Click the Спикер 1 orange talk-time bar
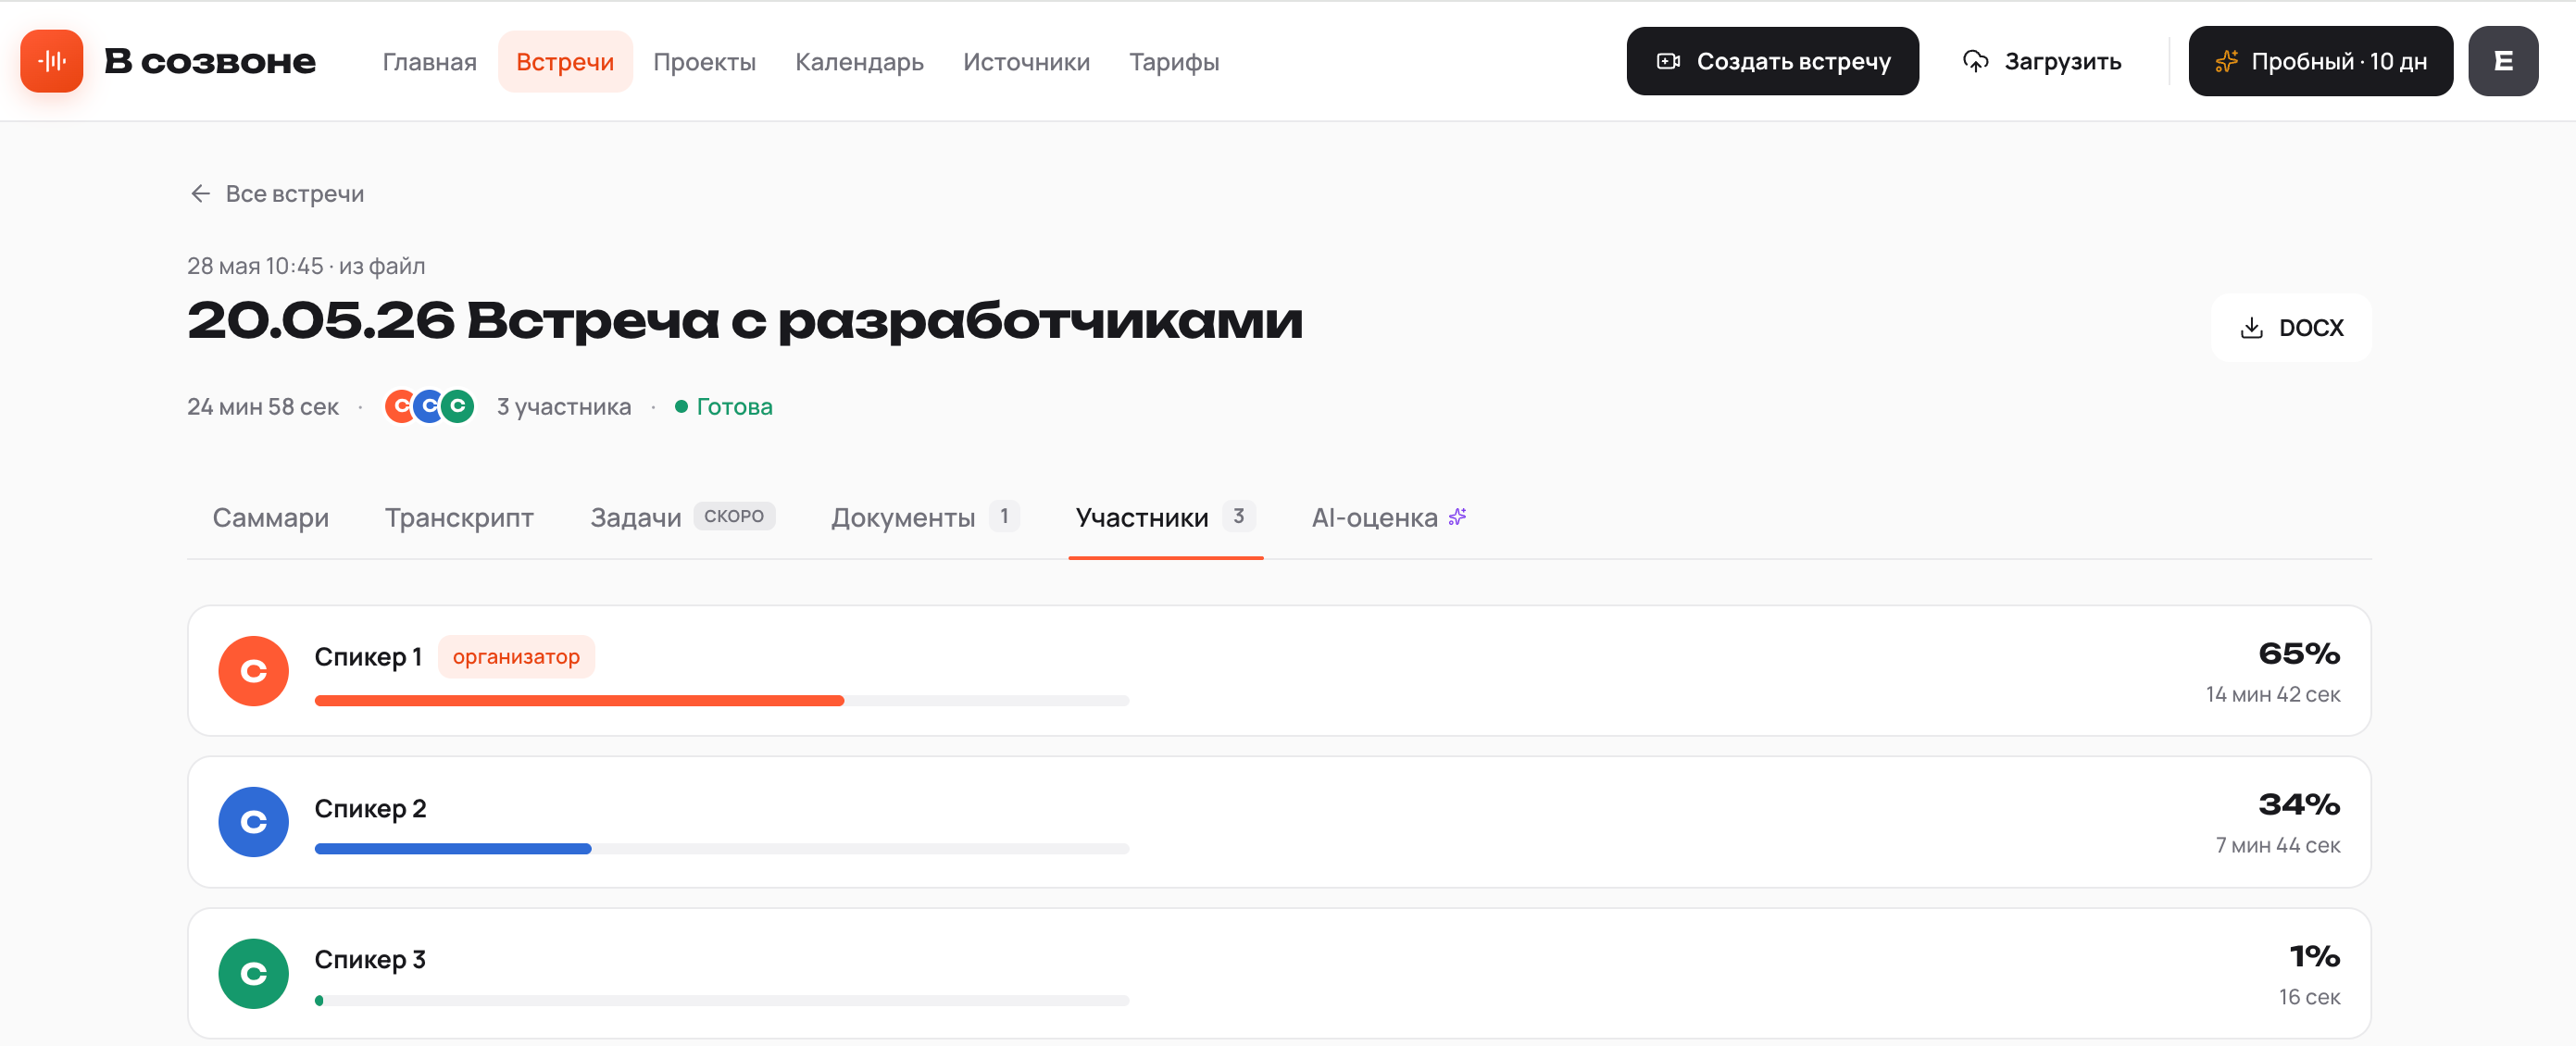Viewport: 2576px width, 1046px height. click(579, 700)
